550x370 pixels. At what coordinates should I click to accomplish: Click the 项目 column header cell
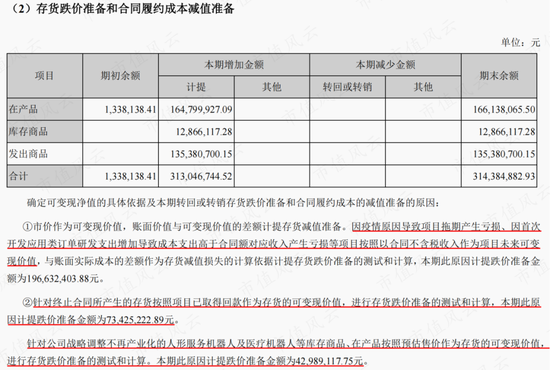click(45, 76)
